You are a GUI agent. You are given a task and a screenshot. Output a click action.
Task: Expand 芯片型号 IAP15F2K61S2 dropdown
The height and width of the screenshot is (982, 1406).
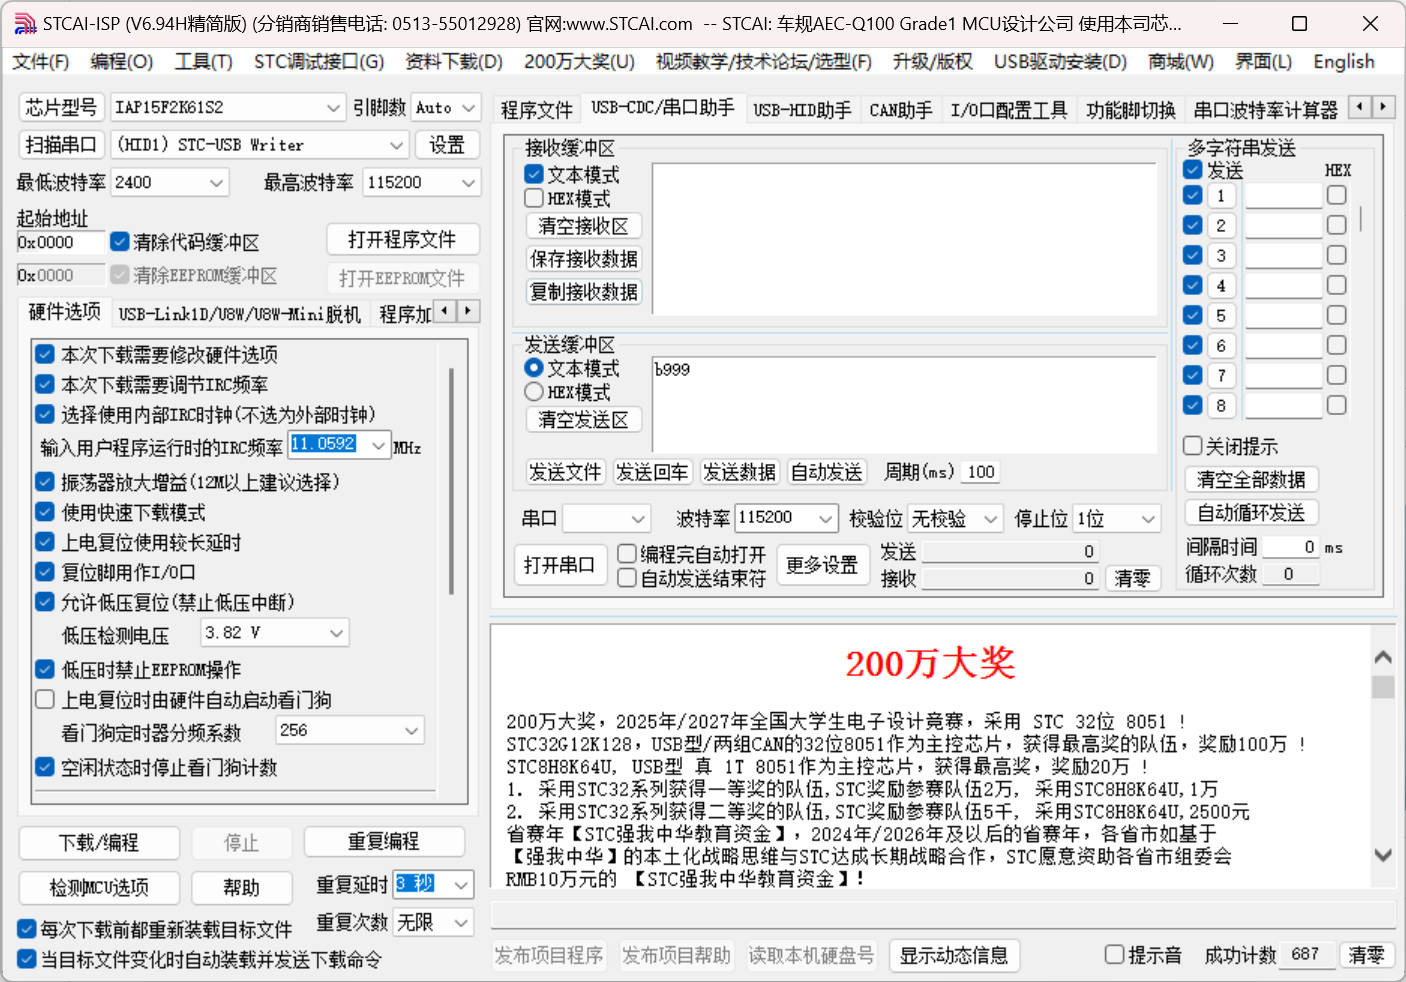point(334,107)
